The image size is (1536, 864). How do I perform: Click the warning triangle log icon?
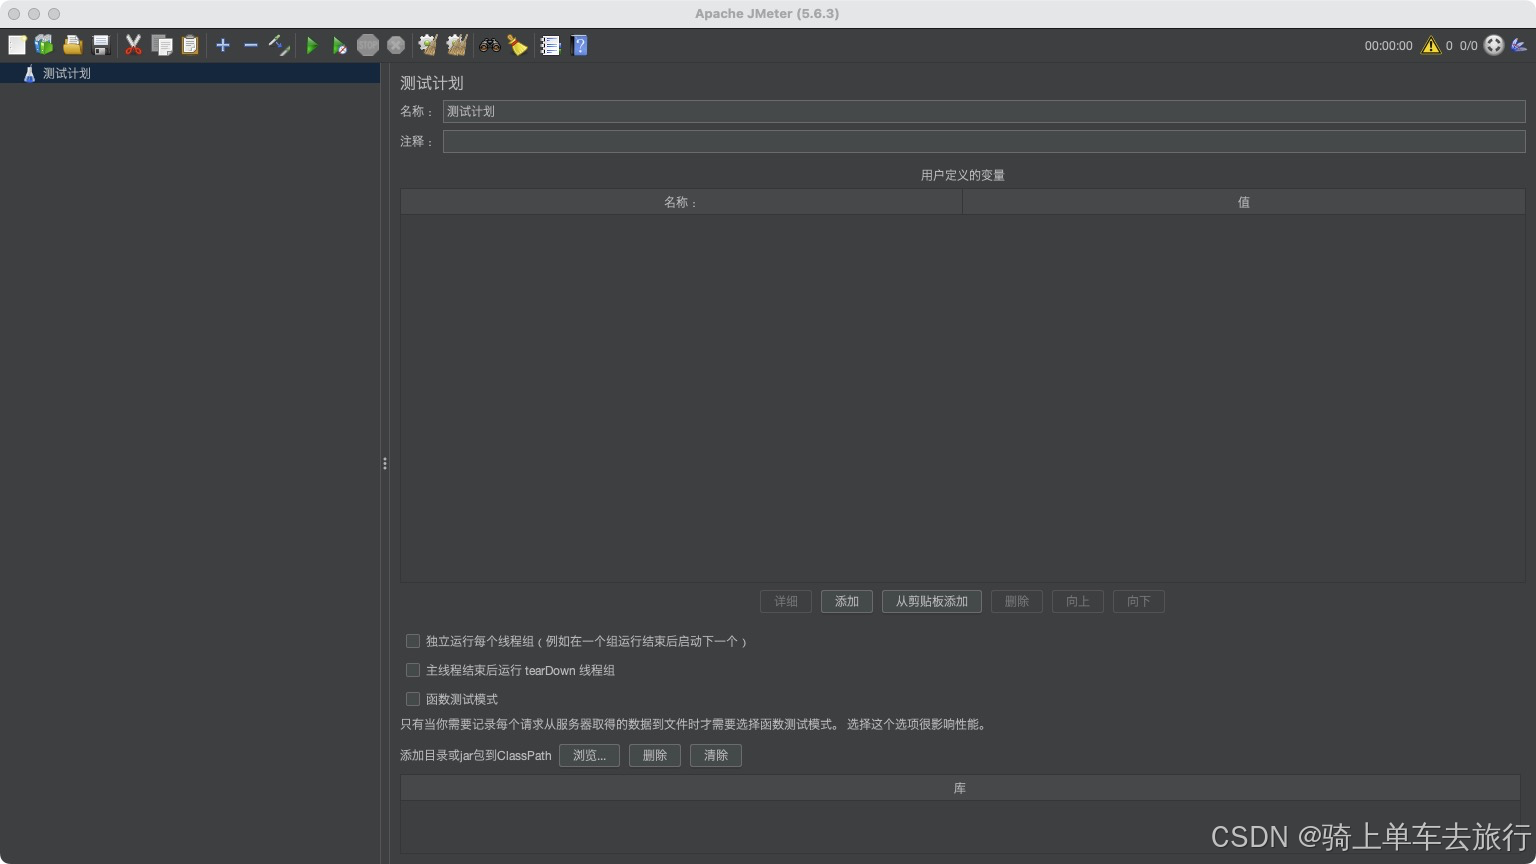pyautogui.click(x=1431, y=45)
